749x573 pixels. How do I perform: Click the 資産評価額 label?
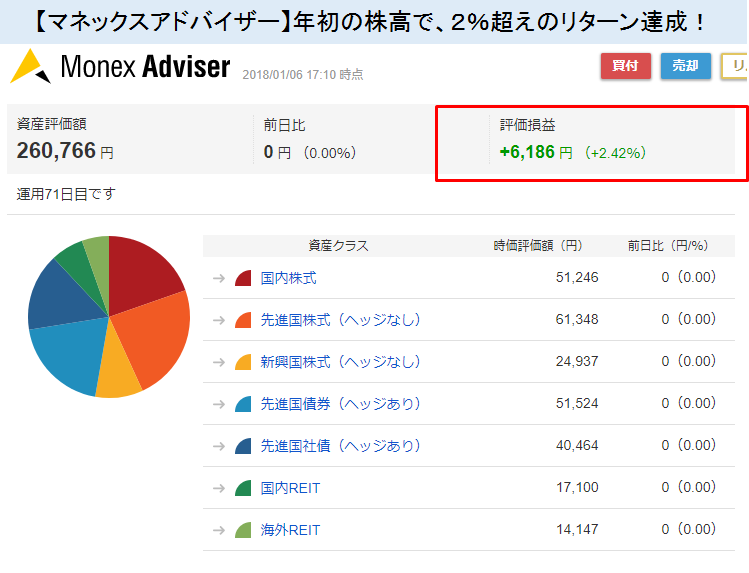pyautogui.click(x=52, y=124)
